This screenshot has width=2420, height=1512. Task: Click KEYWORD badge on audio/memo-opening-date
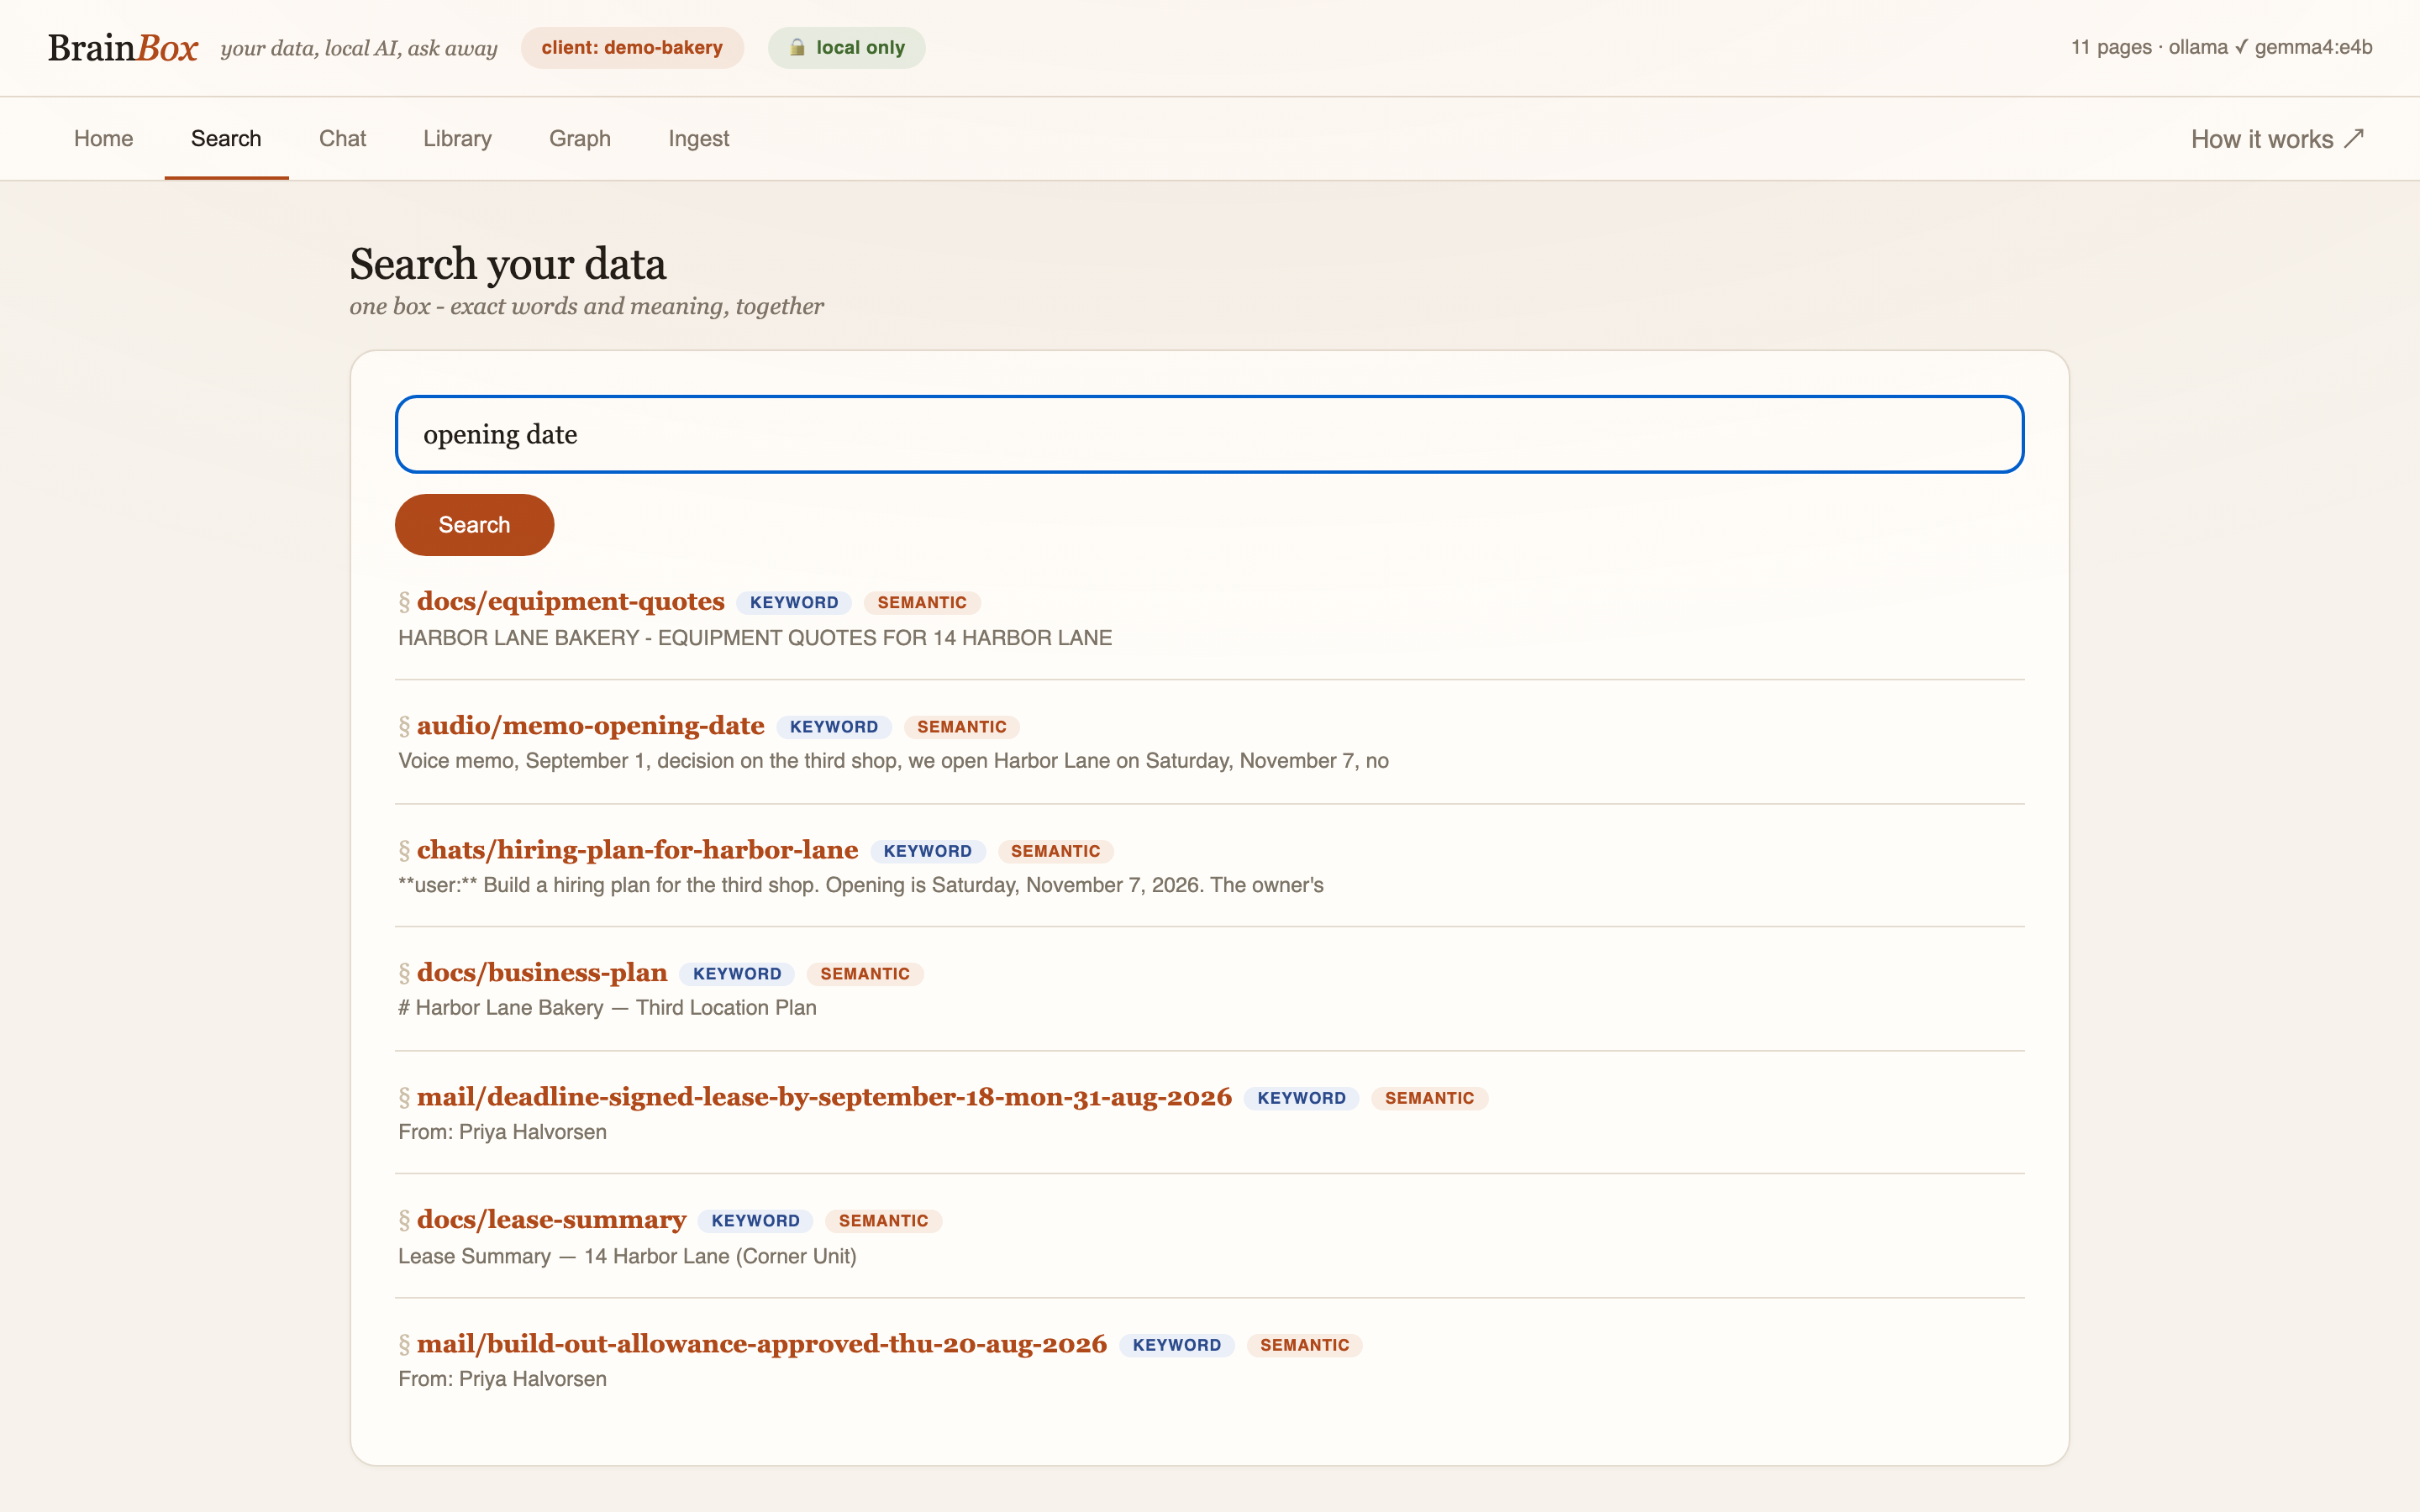pos(834,727)
